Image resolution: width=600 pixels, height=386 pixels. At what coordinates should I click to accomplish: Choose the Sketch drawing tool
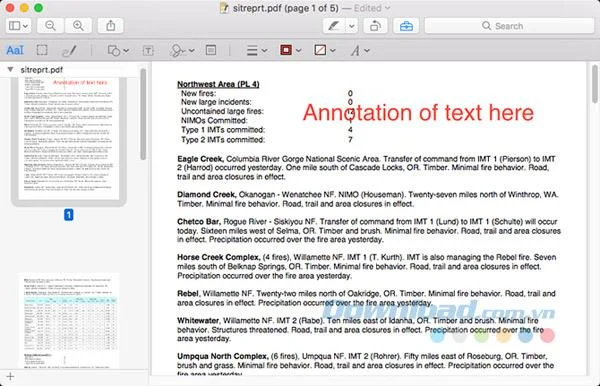69,50
